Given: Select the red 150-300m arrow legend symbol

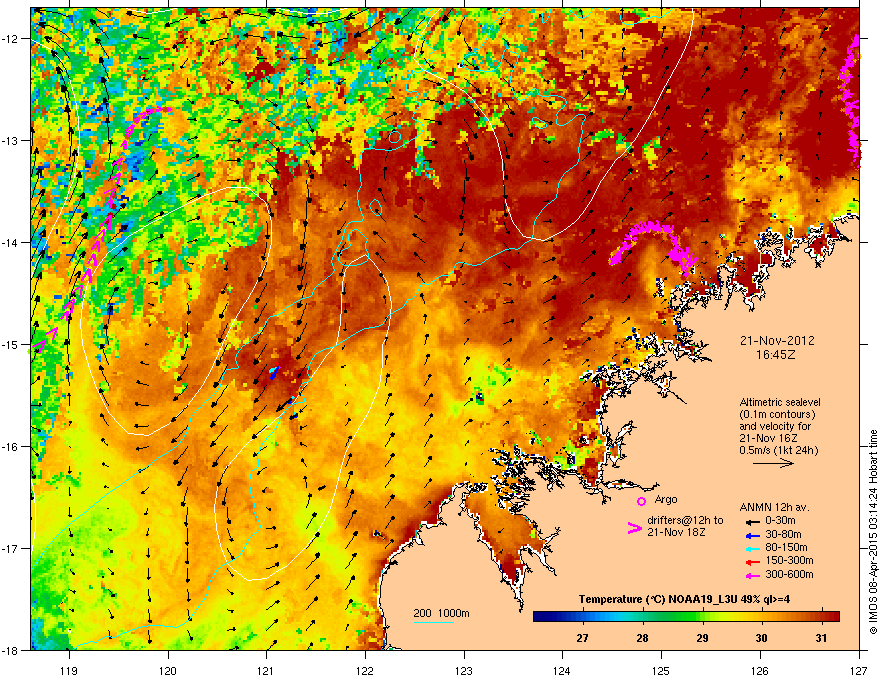Looking at the screenshot, I should [x=753, y=562].
